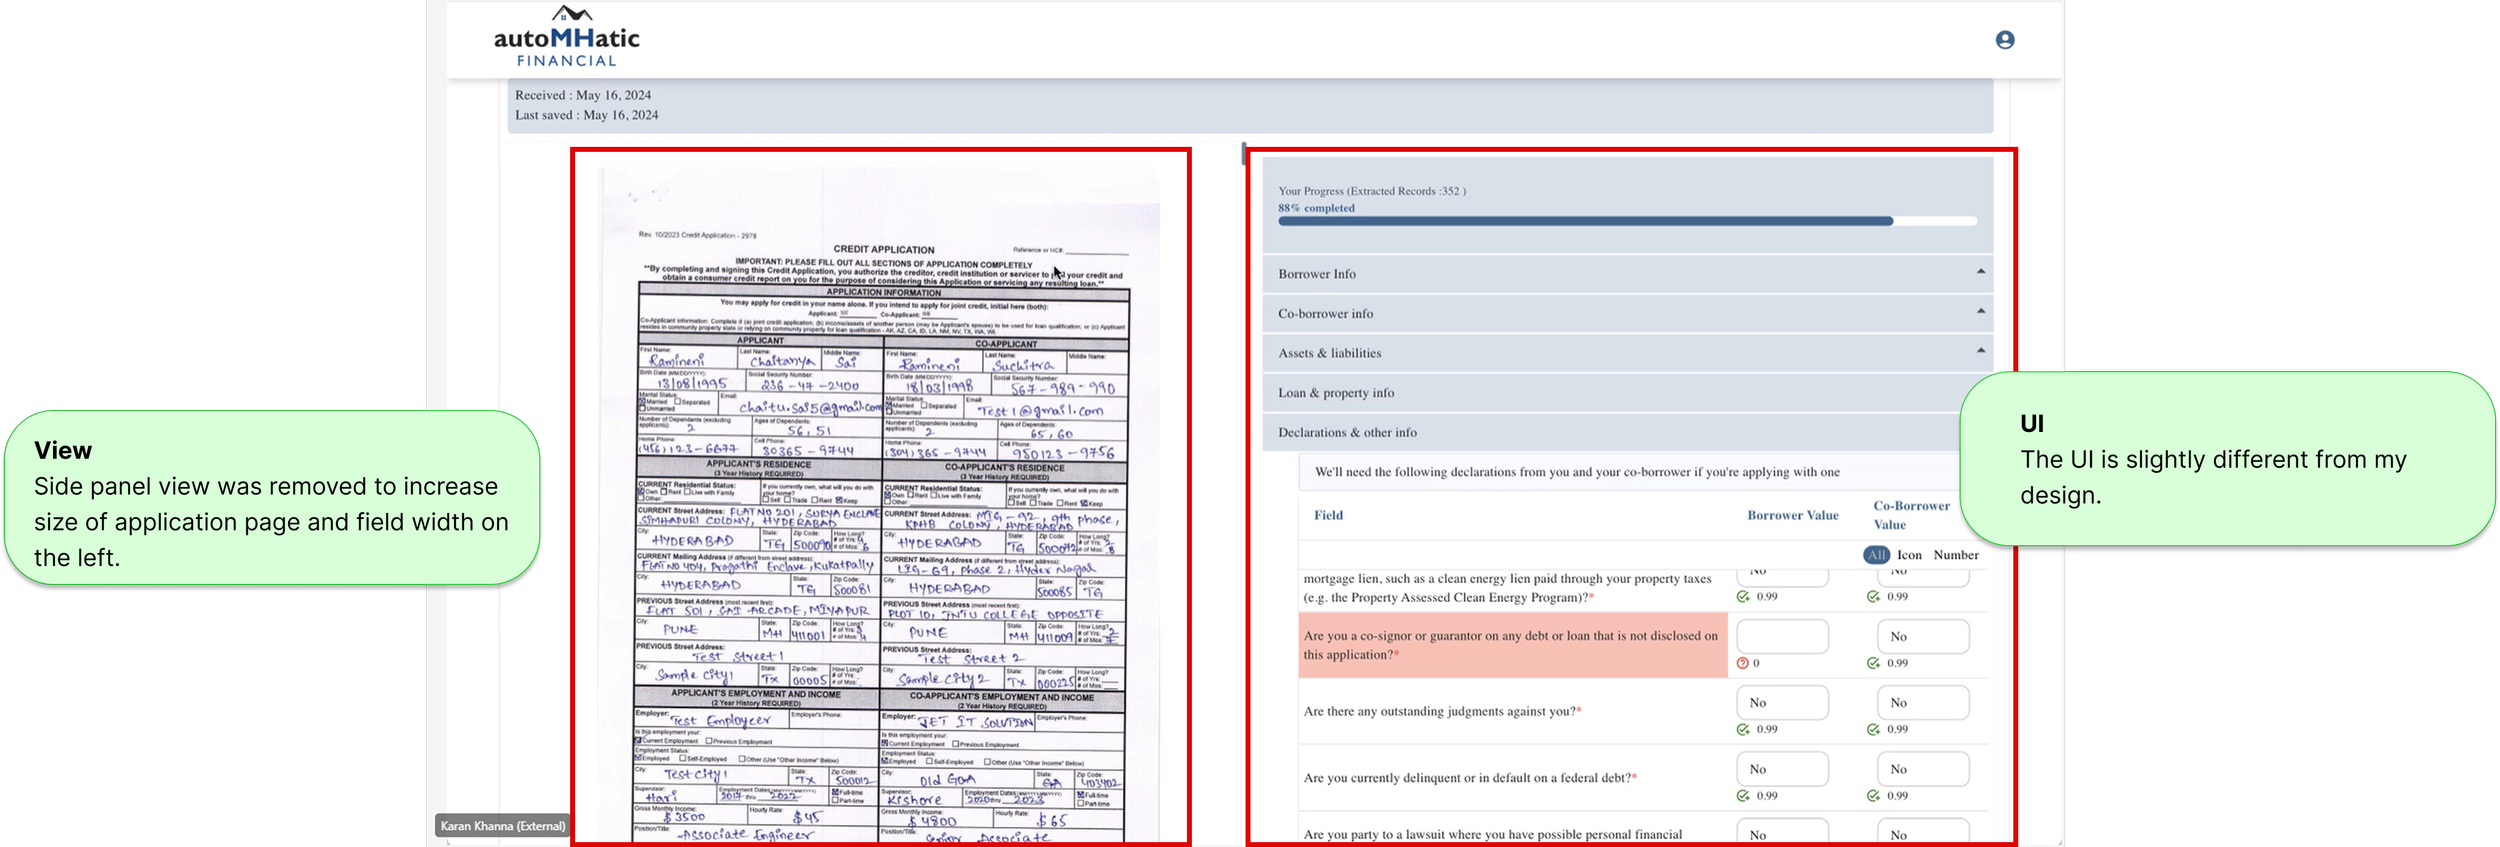The image size is (2500, 847).
Task: Select the Co-borrower info heading
Action: coord(1325,314)
